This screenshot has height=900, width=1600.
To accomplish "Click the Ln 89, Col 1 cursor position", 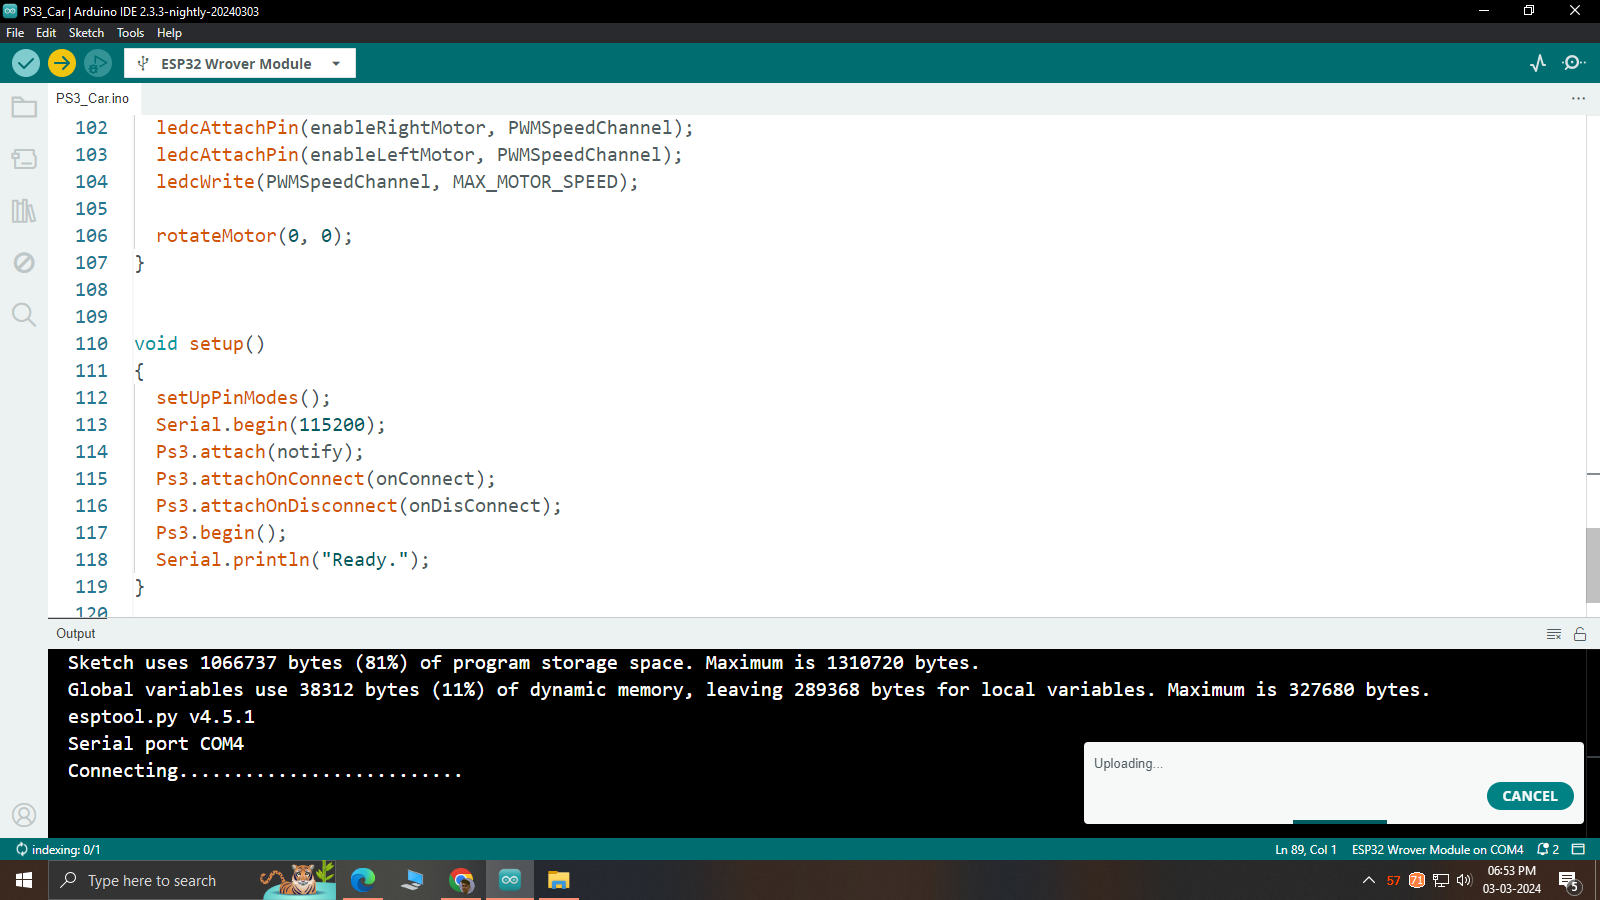I will click(x=1305, y=849).
